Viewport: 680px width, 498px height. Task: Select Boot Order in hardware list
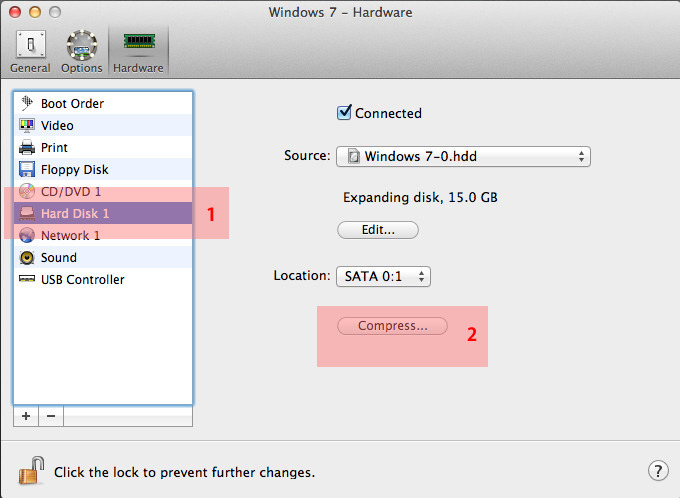tap(103, 103)
